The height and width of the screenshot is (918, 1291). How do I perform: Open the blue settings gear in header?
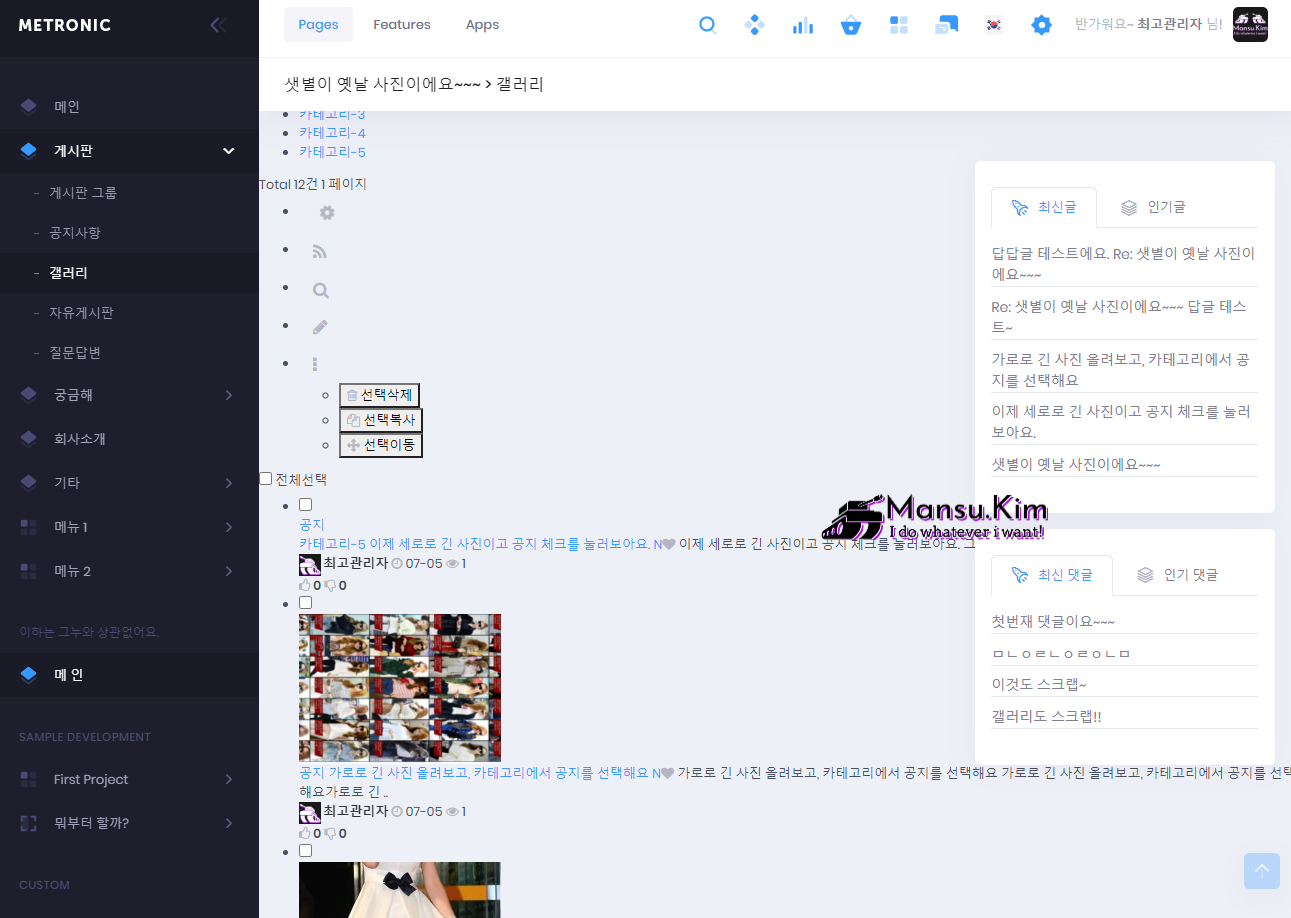point(1042,25)
